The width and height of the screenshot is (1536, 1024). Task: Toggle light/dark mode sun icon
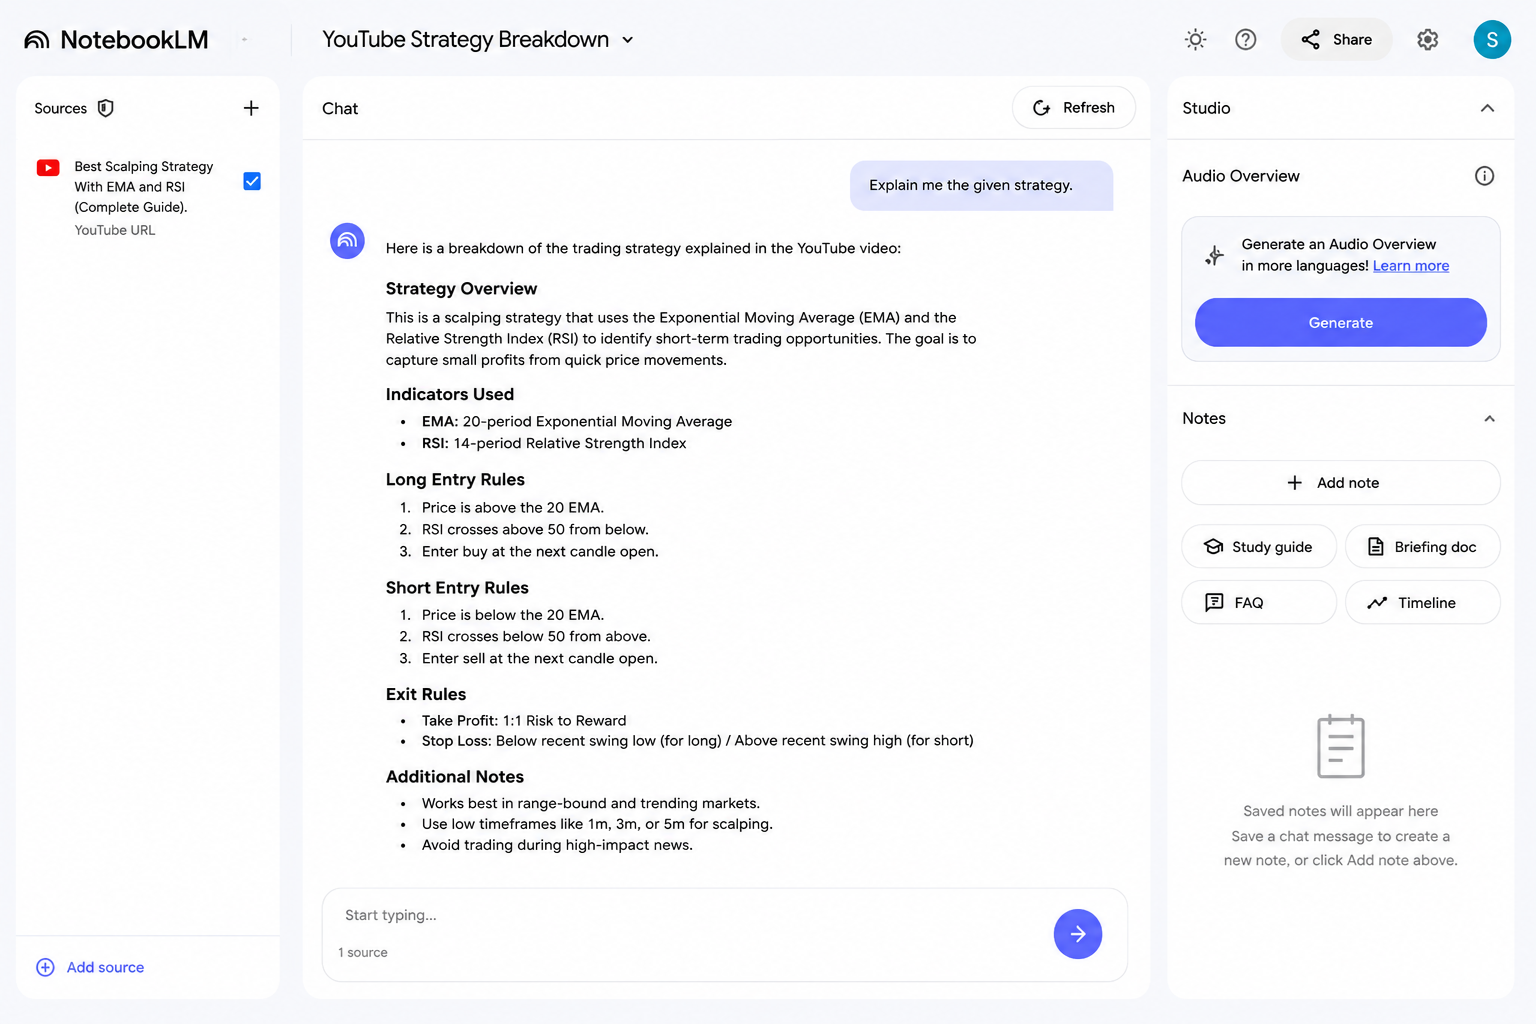point(1195,40)
